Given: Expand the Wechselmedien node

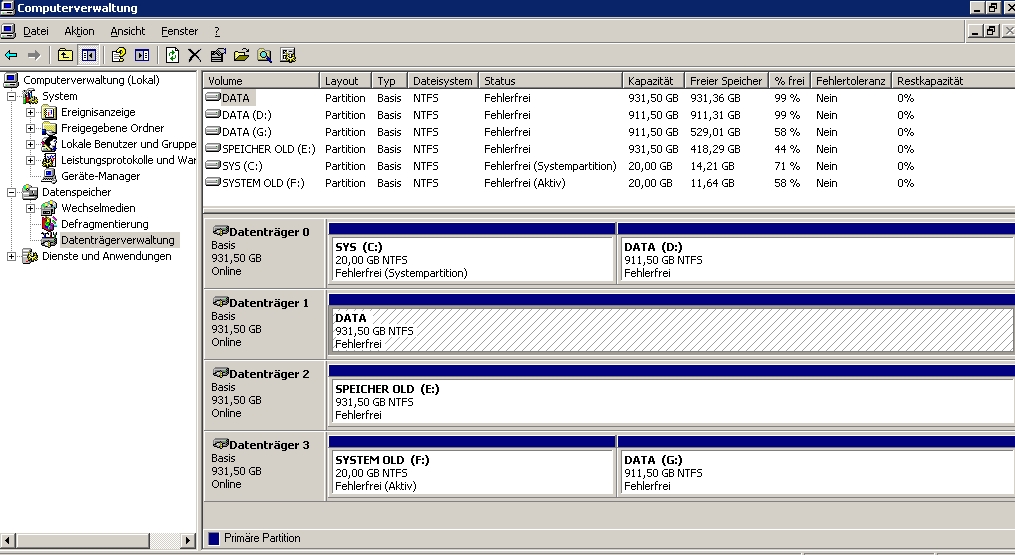Looking at the screenshot, I should click(x=30, y=209).
